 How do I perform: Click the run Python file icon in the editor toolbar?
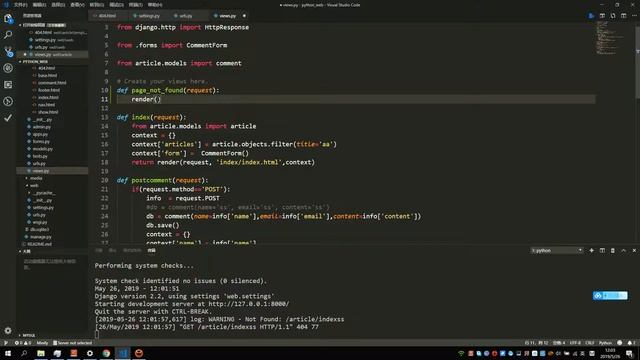591,16
